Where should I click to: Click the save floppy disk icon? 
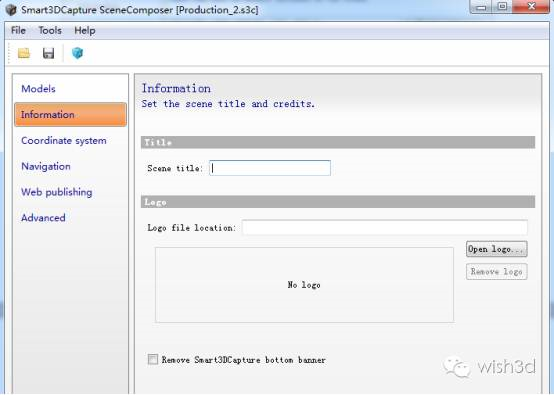coord(48,53)
